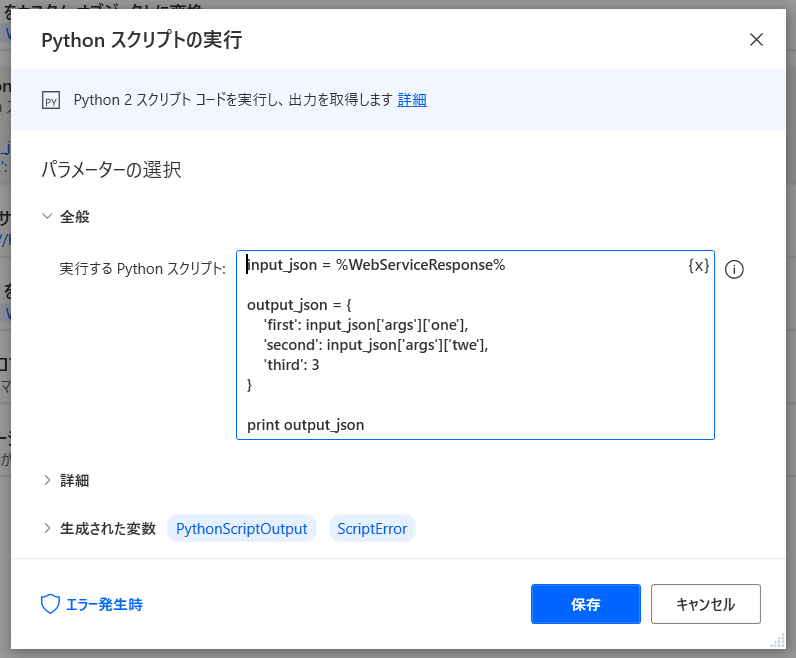796x658 pixels.
Task: Click inside the Python script text area
Action: point(475,345)
